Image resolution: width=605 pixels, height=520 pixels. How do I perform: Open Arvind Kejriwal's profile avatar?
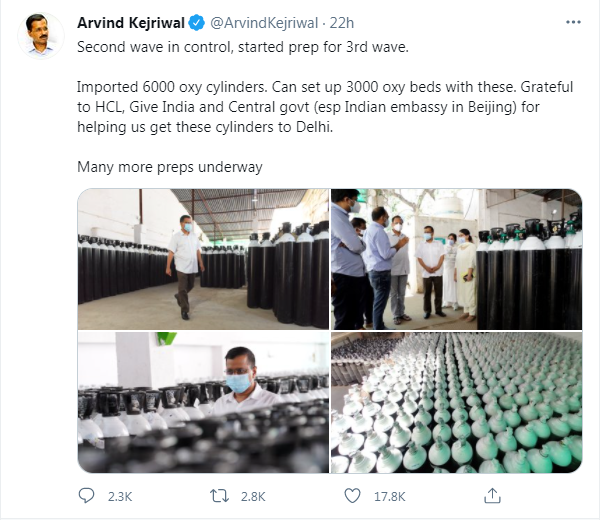[41, 36]
